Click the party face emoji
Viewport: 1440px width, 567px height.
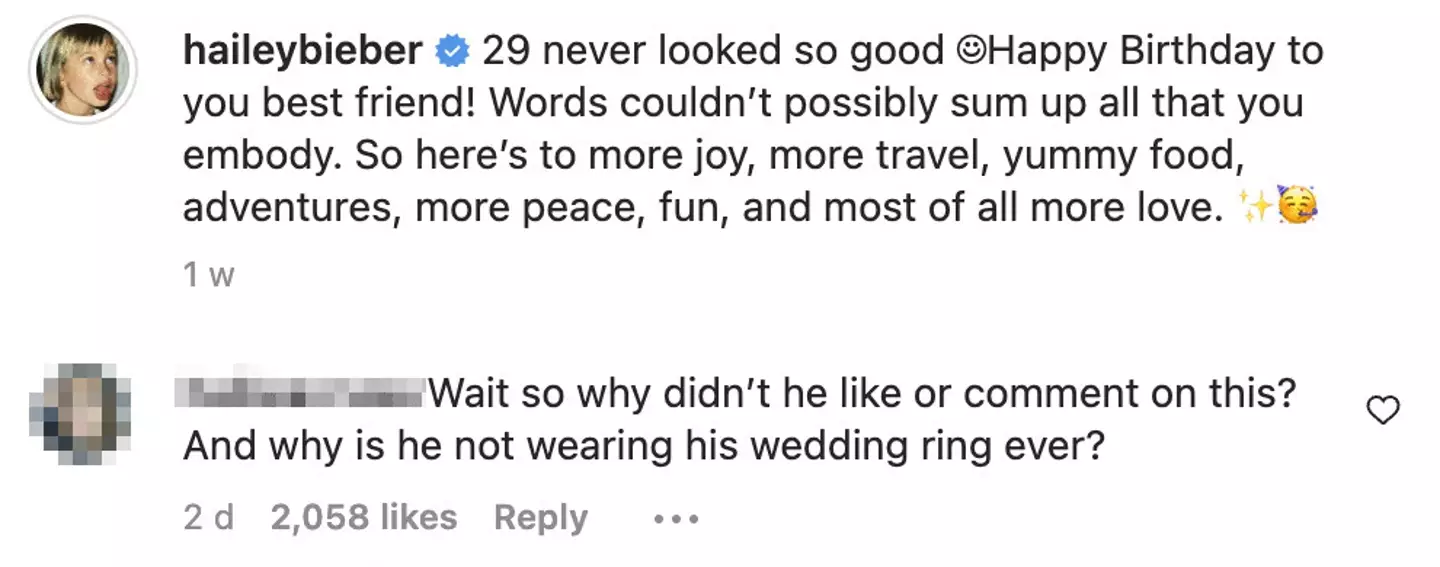point(1297,207)
